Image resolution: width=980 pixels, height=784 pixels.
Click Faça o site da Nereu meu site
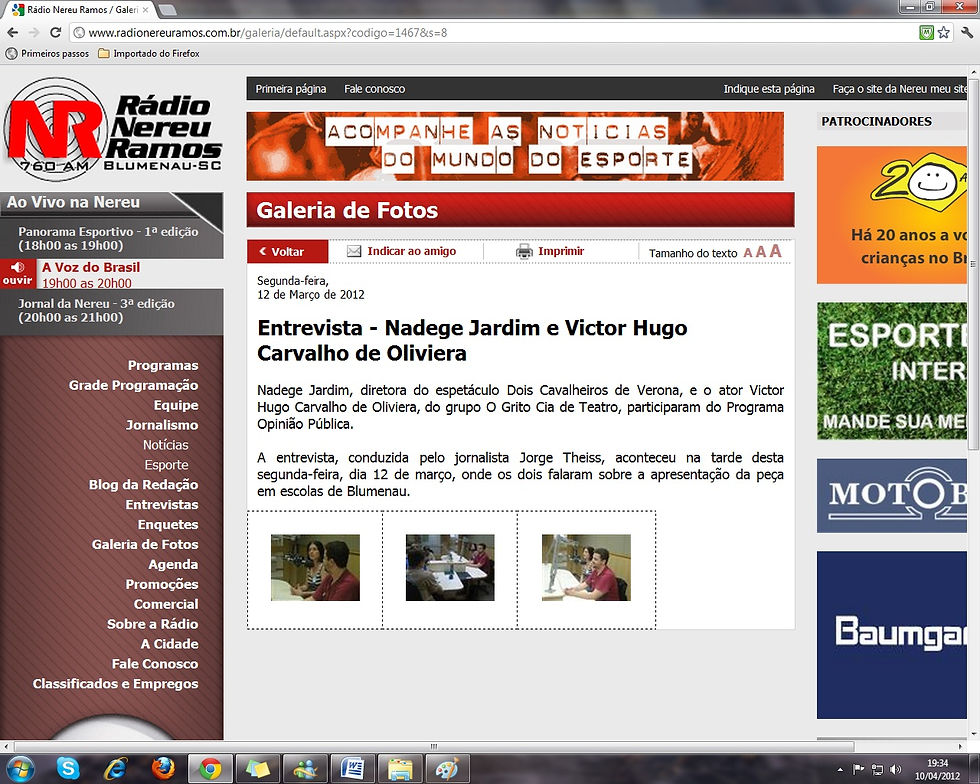tap(899, 89)
